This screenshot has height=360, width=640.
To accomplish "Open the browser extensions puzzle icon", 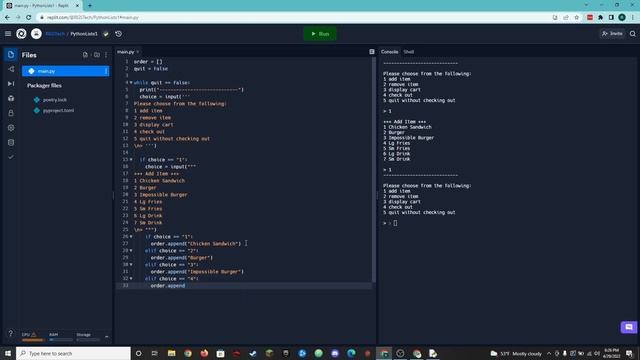I will tap(600, 18).
